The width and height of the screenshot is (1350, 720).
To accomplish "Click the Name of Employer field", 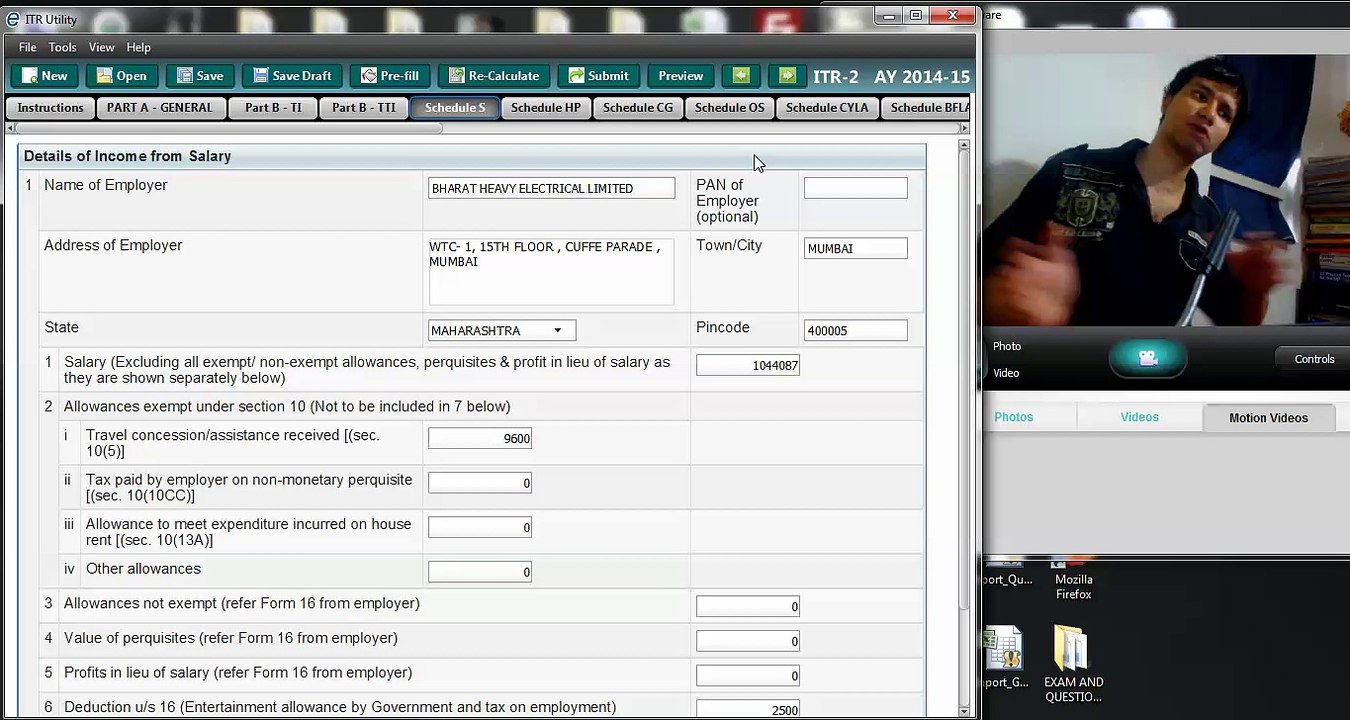I will point(551,188).
